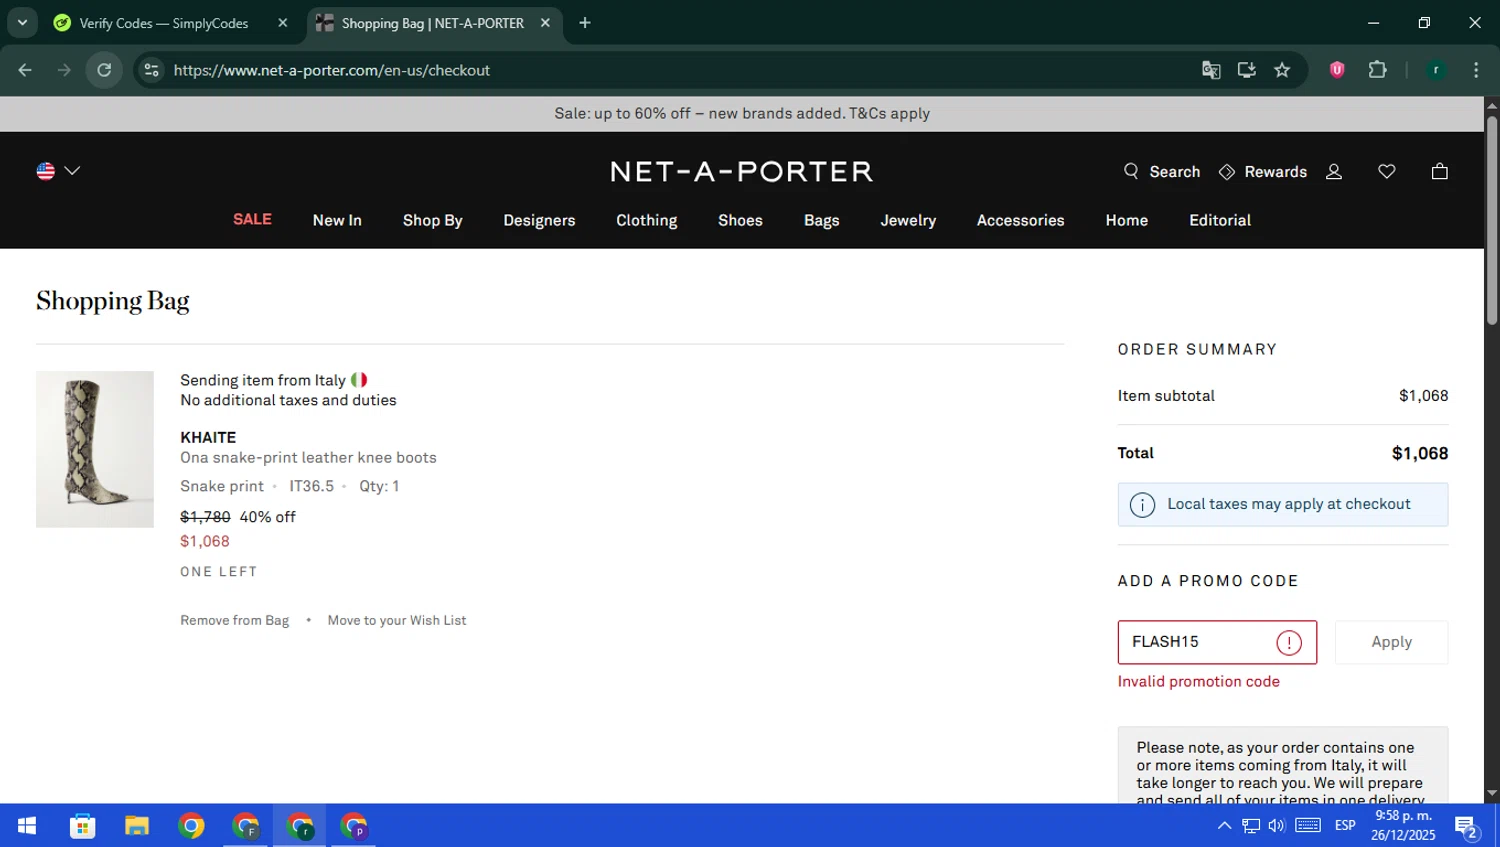Open the Home menu
The image size is (1500, 847).
coord(1127,220)
